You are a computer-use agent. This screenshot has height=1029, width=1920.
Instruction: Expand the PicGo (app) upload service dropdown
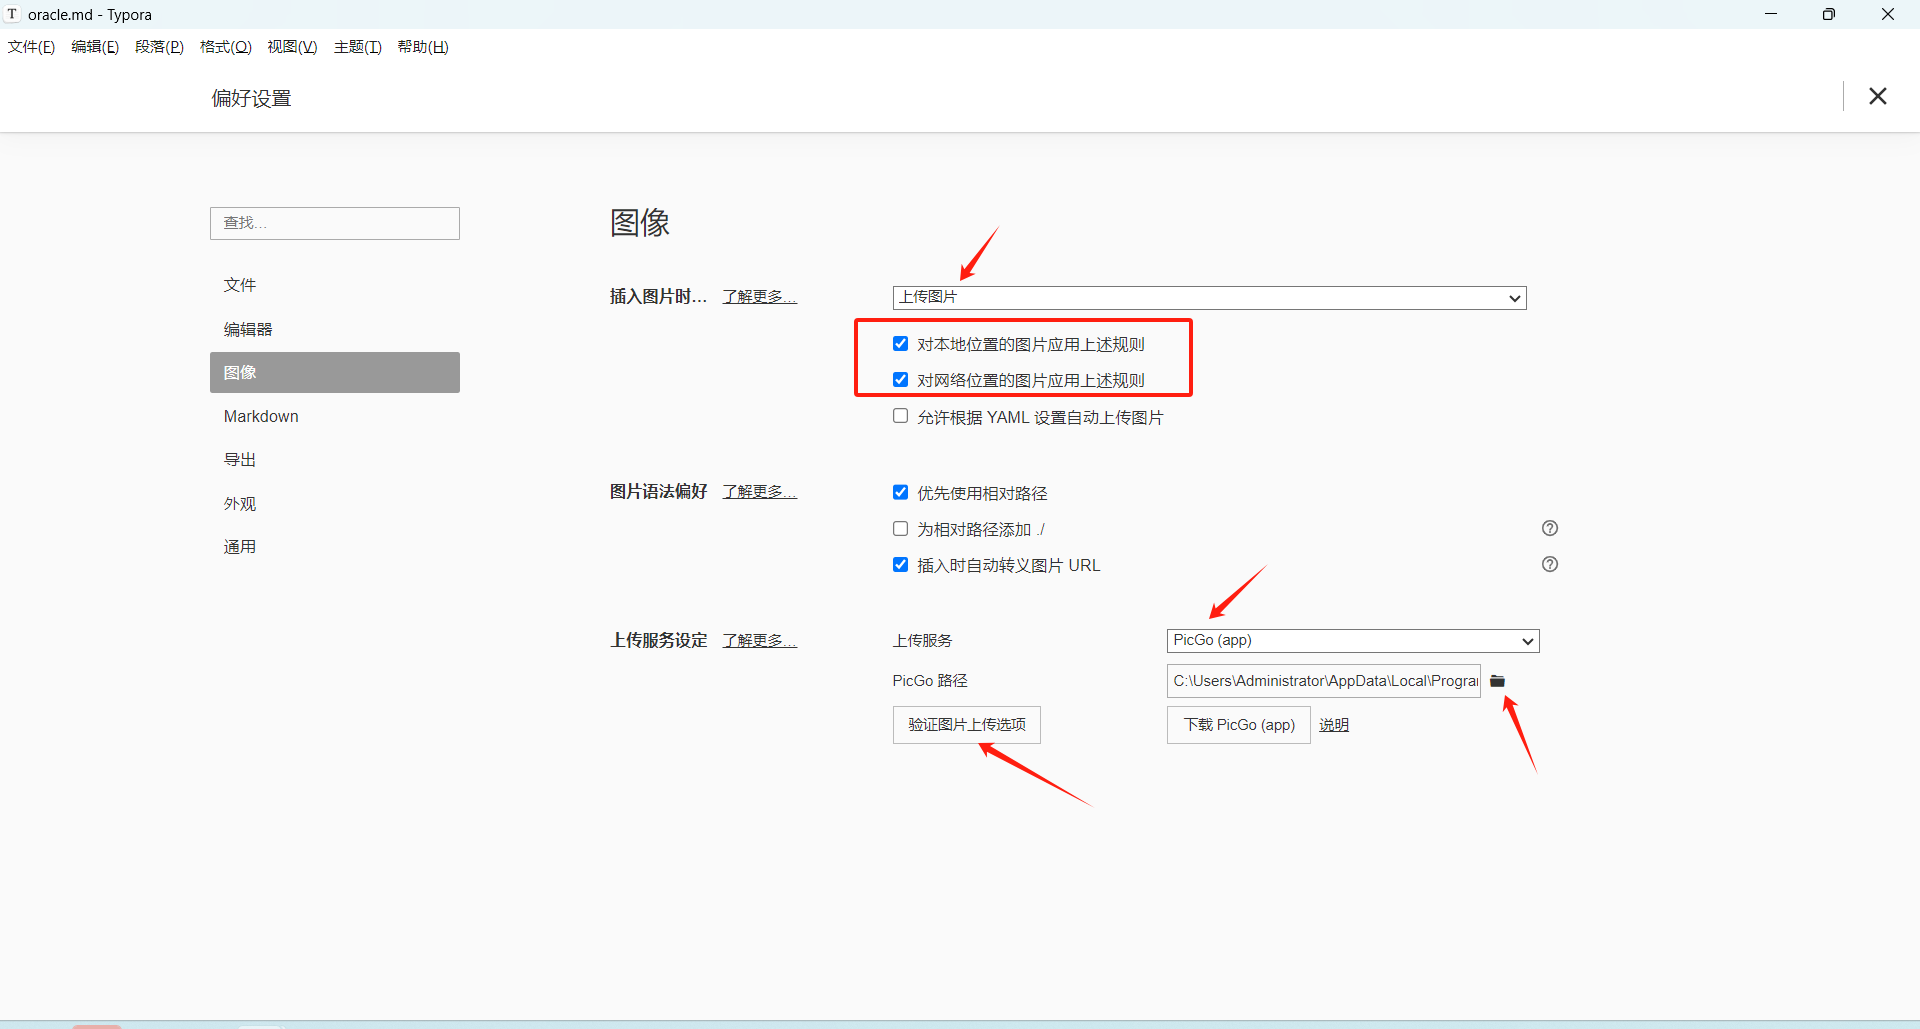tap(1352, 641)
